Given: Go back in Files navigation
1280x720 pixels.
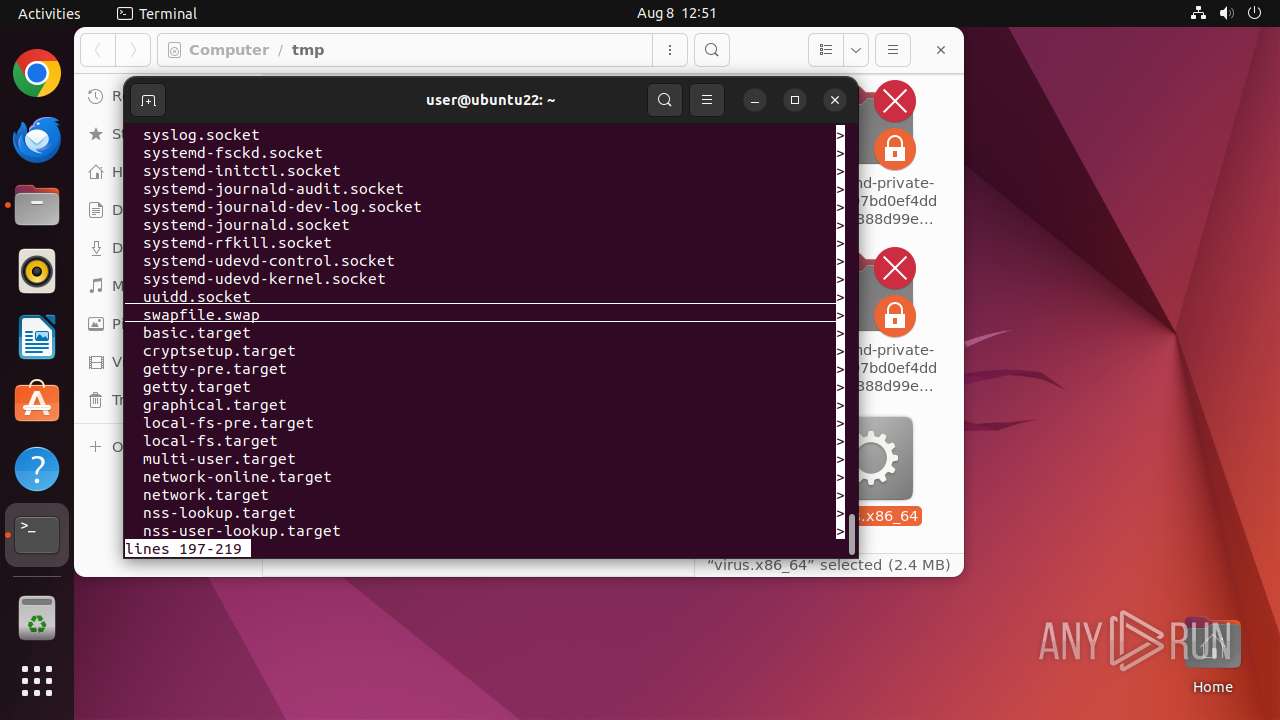Looking at the screenshot, I should point(98,50).
